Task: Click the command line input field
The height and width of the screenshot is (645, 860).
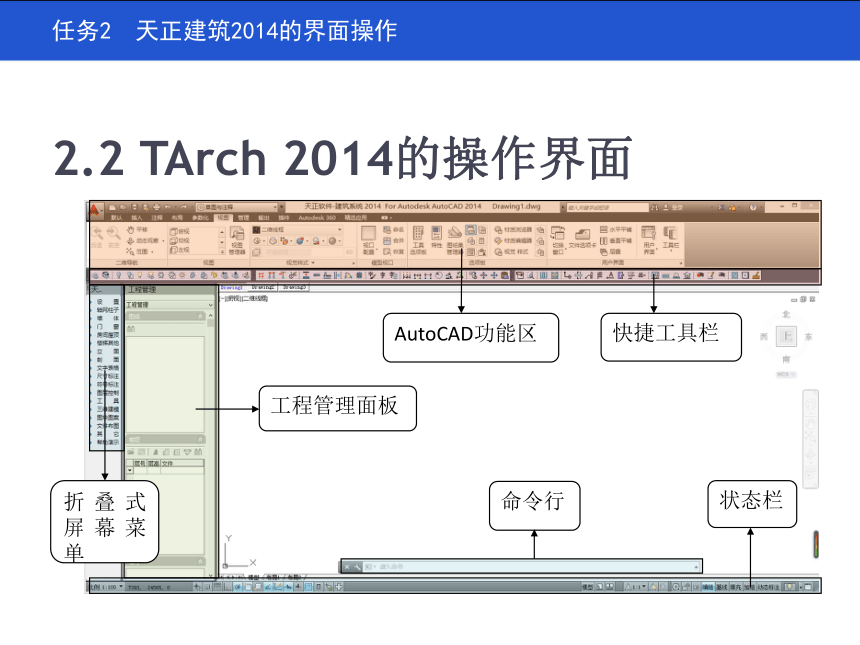Action: point(532,566)
